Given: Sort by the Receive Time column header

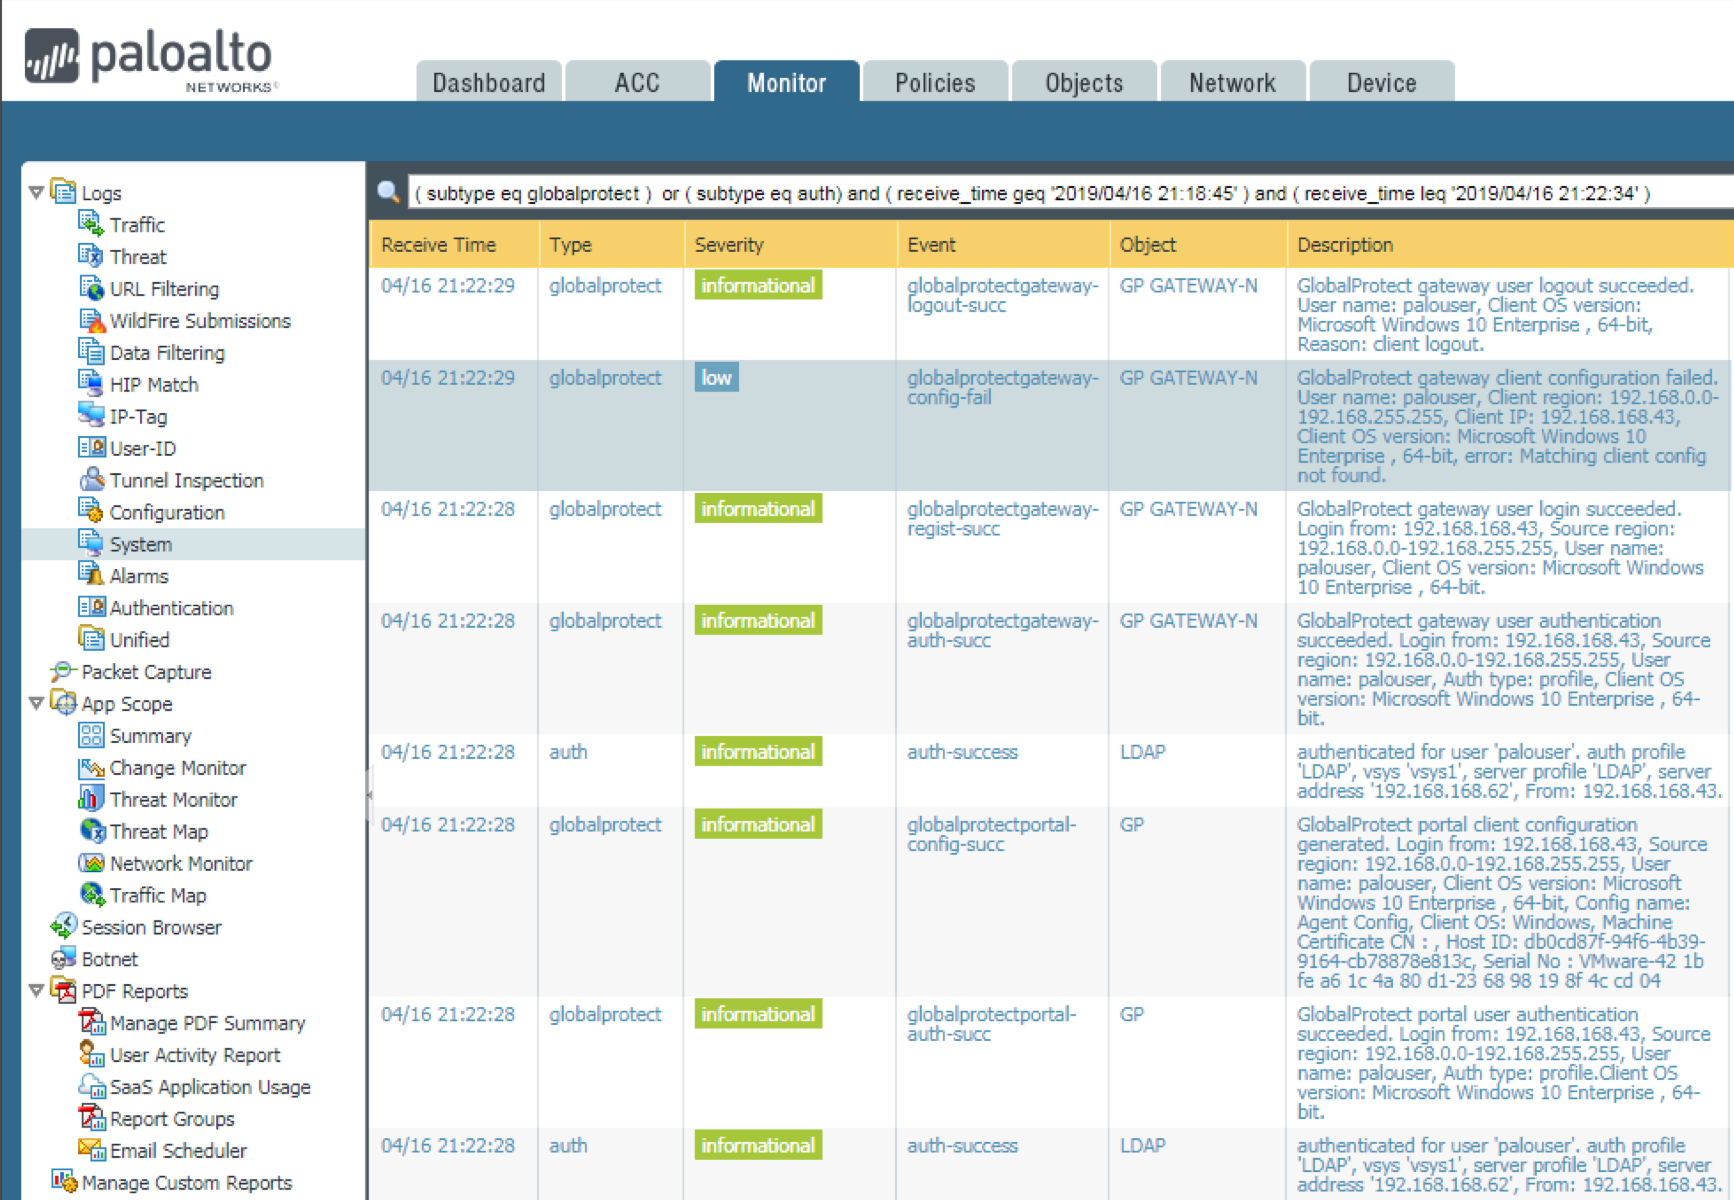Looking at the screenshot, I should pos(438,245).
